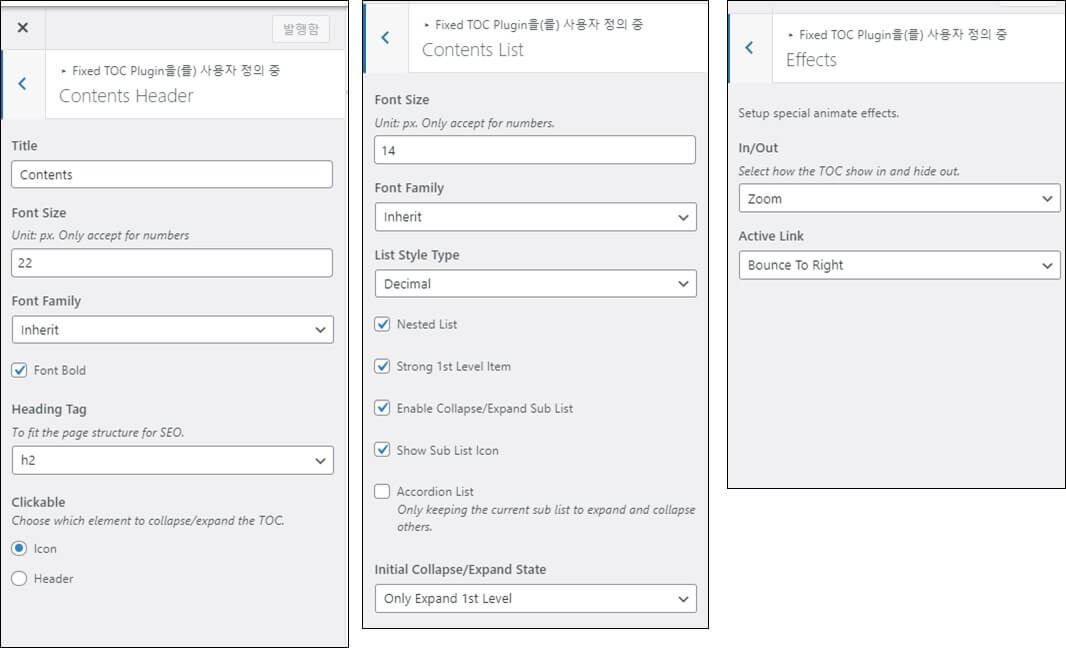Uncheck Show Sub List Icon
The image size is (1066, 648).
tap(383, 450)
